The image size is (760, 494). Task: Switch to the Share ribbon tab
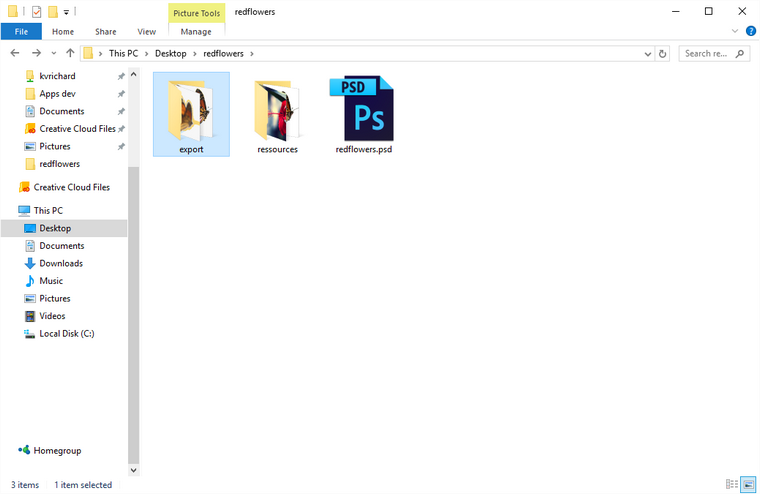[x=106, y=32]
